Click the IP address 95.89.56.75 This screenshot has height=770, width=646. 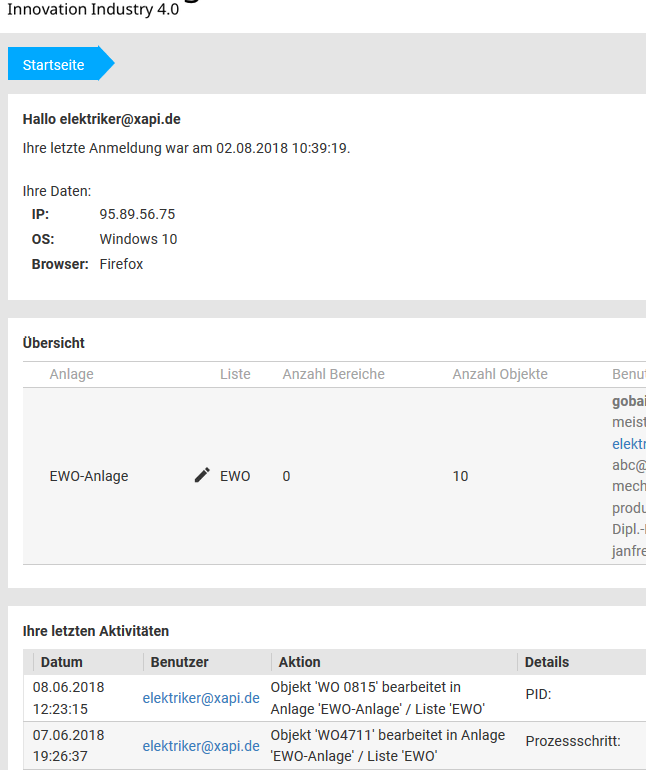click(137, 214)
